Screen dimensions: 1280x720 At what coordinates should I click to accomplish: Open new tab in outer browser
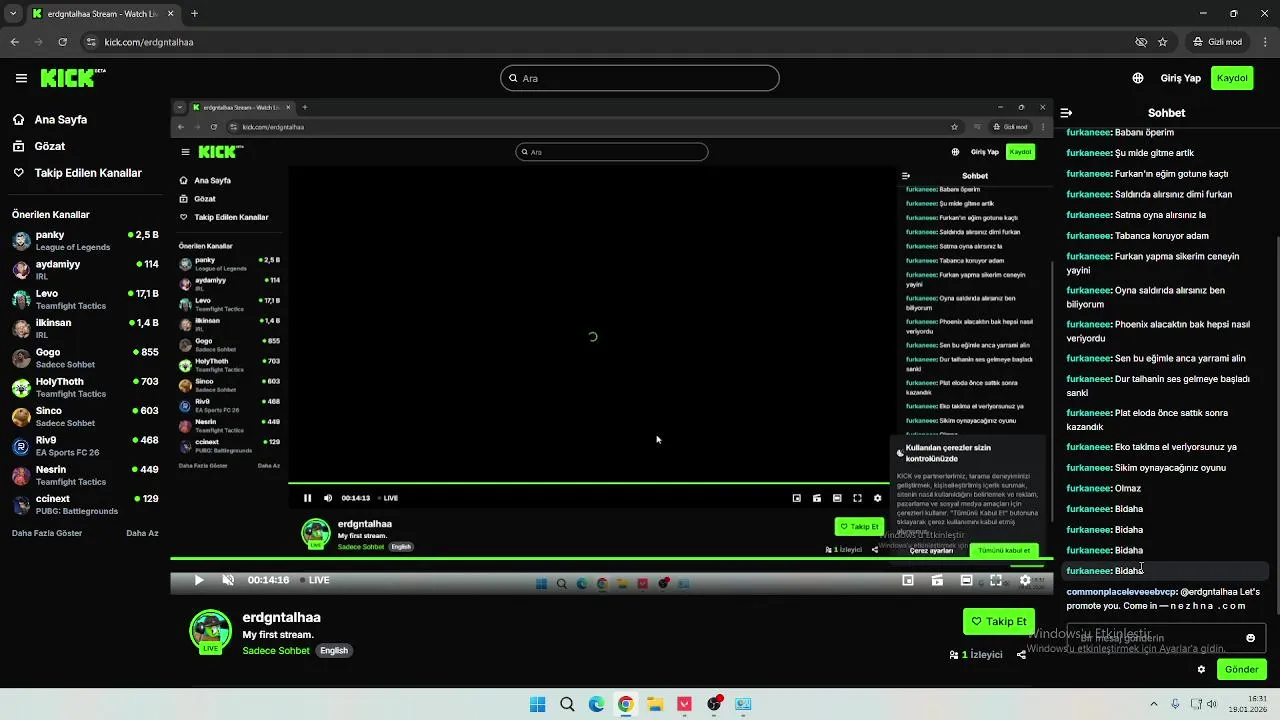click(194, 14)
